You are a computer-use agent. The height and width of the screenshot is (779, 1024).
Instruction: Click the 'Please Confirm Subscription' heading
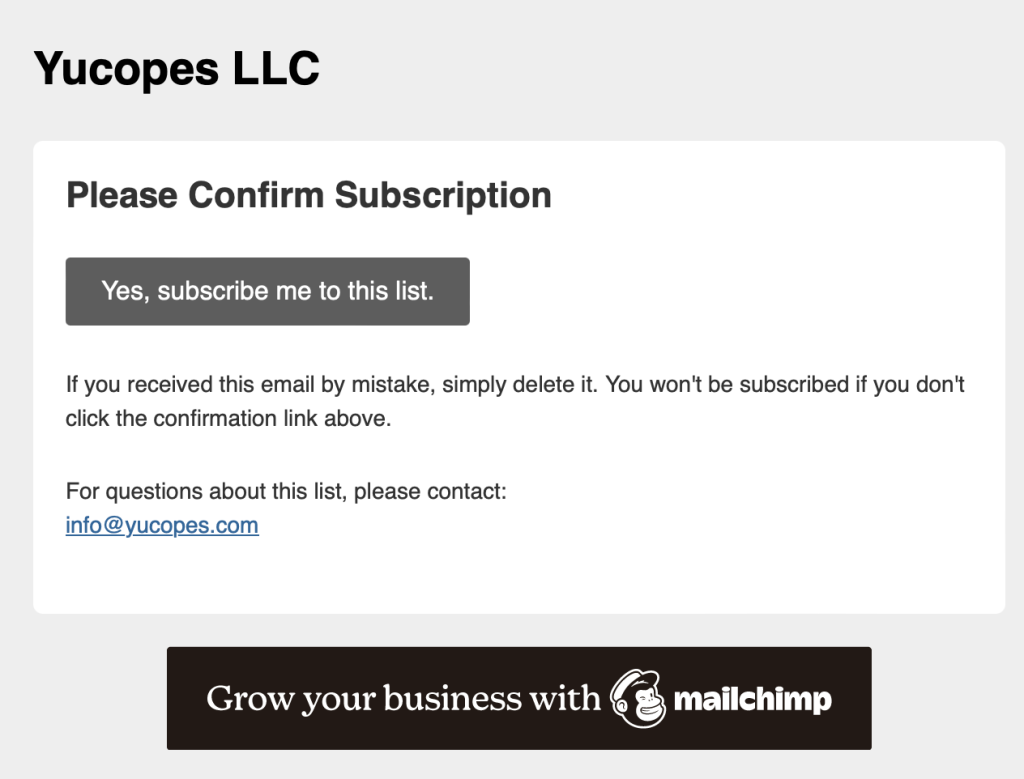click(309, 195)
